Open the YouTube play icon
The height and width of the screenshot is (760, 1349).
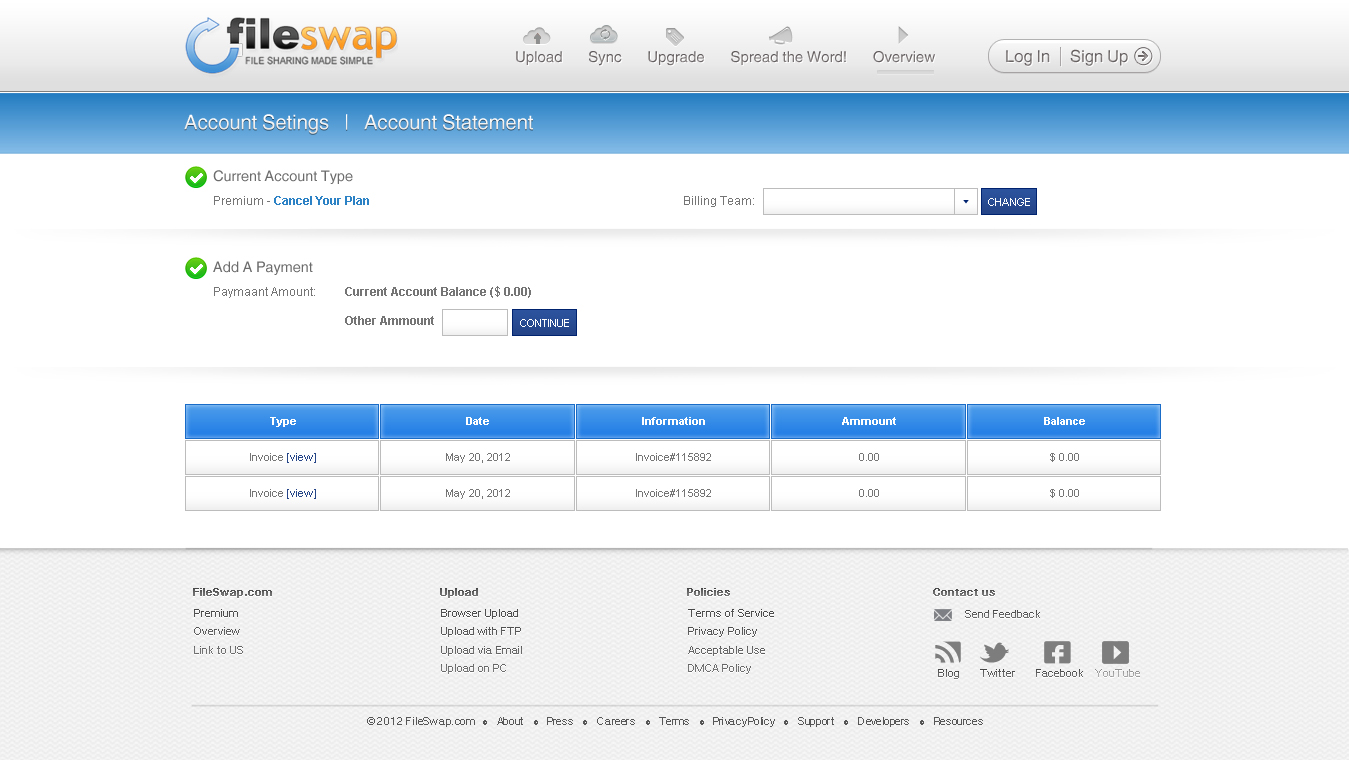[x=1115, y=653]
